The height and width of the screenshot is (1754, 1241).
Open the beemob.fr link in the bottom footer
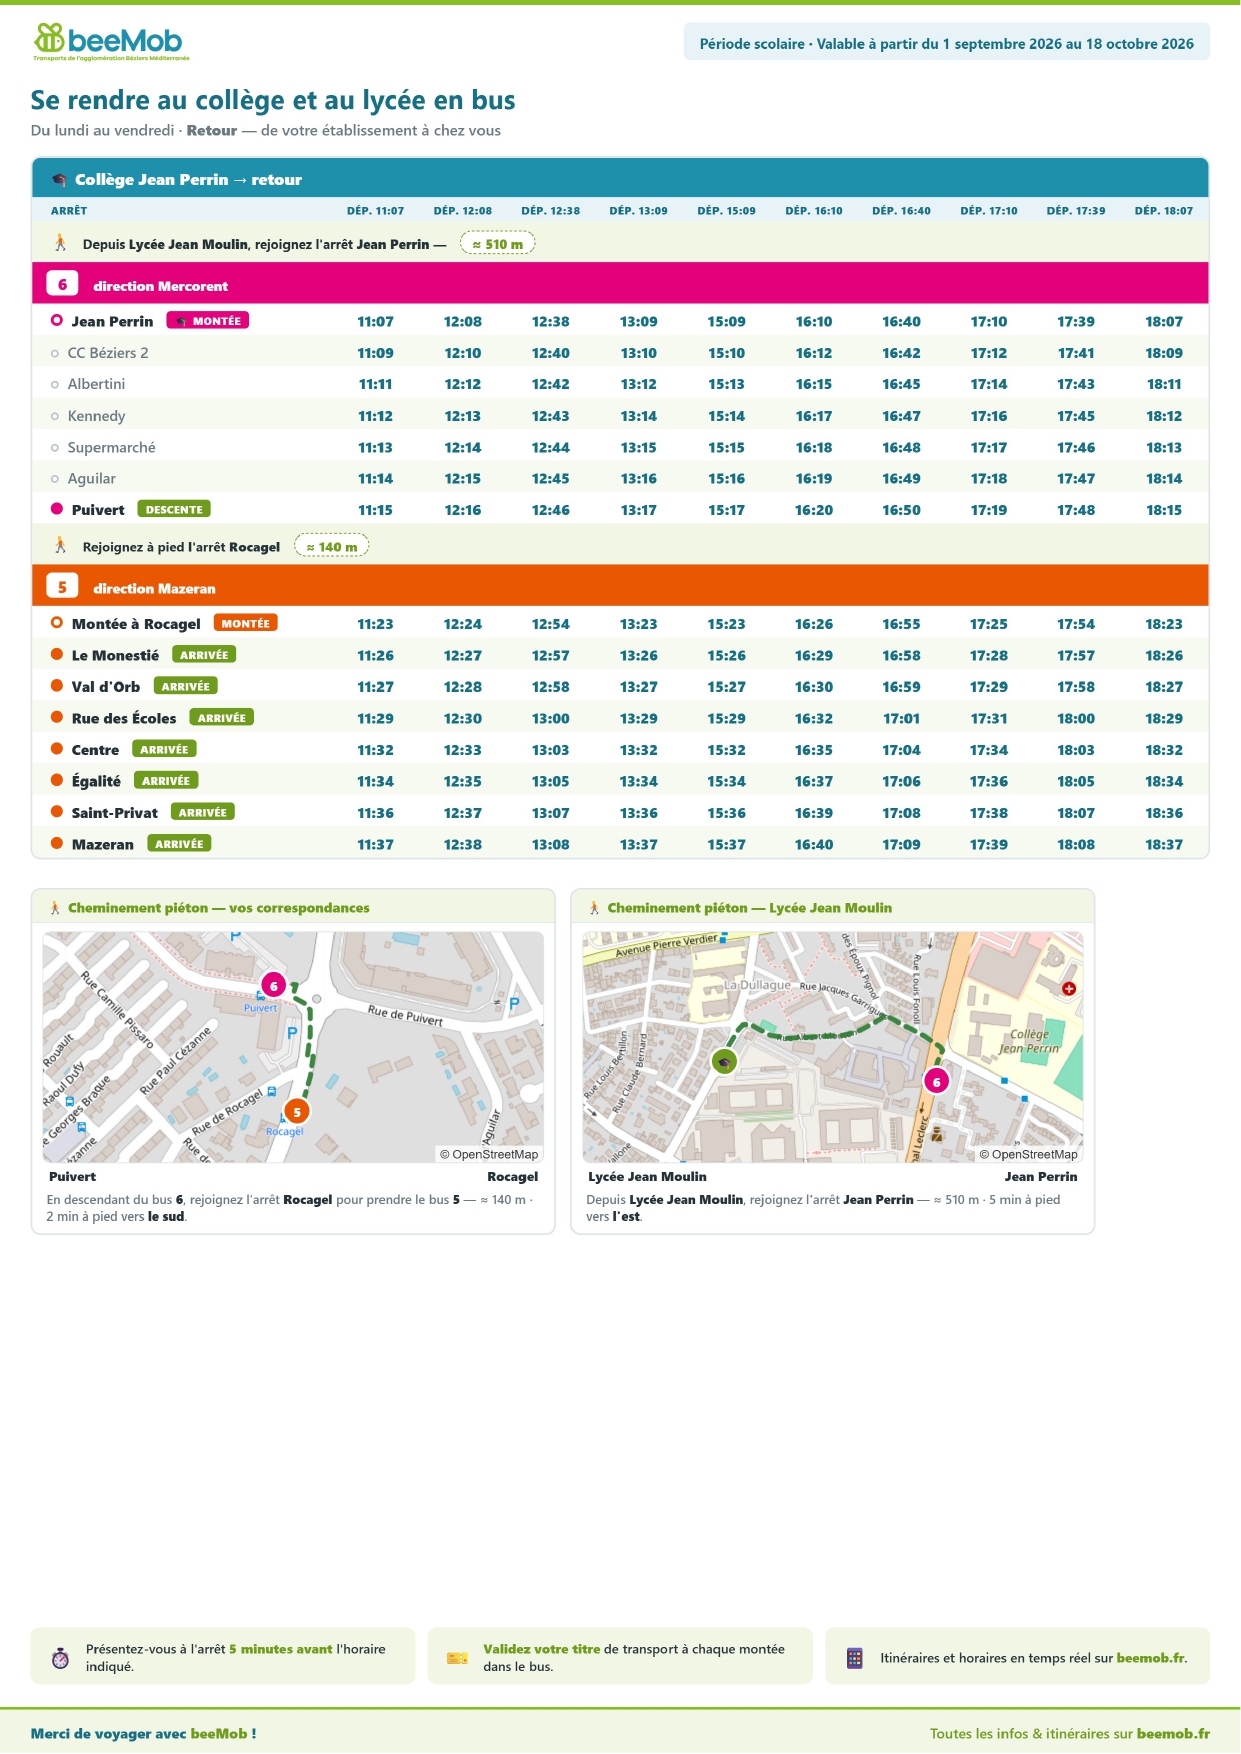(1173, 1734)
